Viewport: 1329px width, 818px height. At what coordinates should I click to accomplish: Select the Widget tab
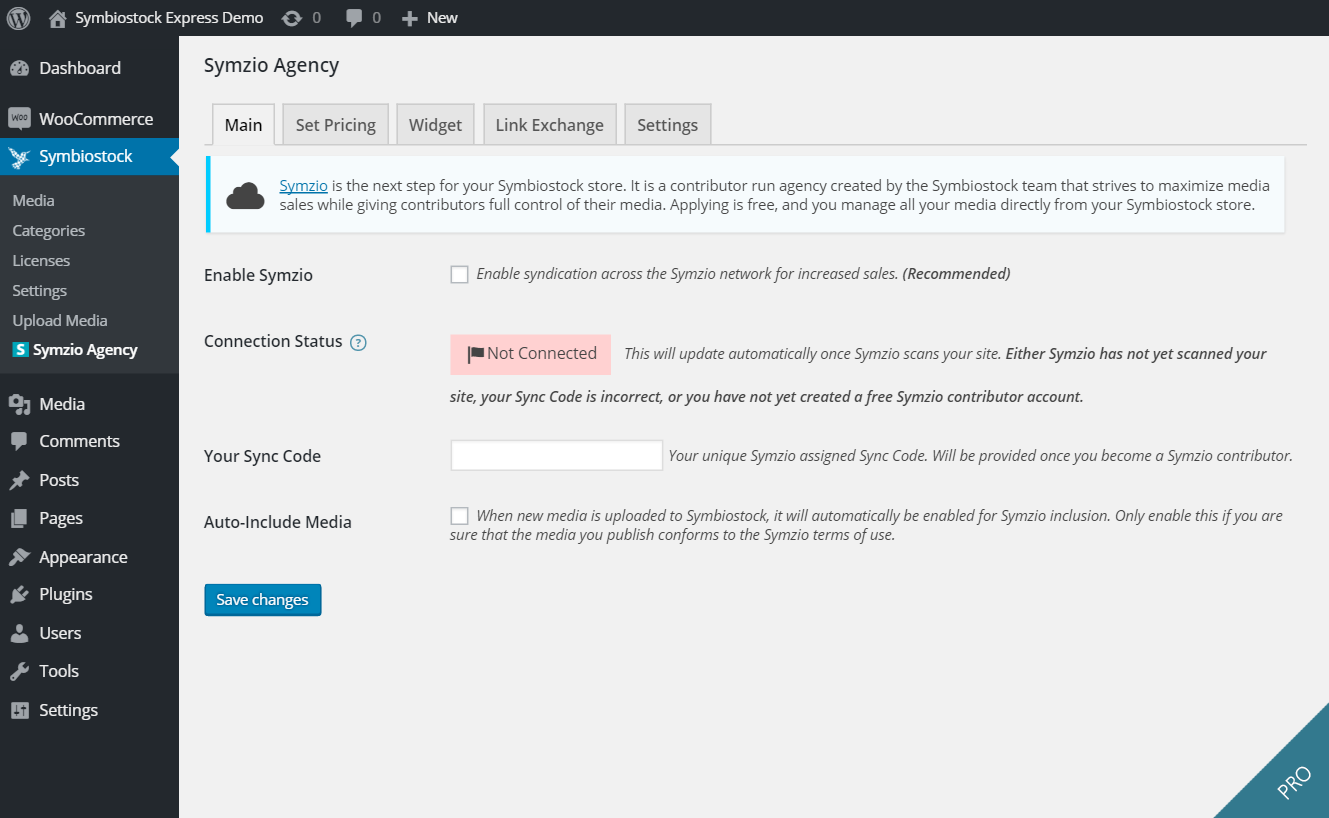point(435,125)
